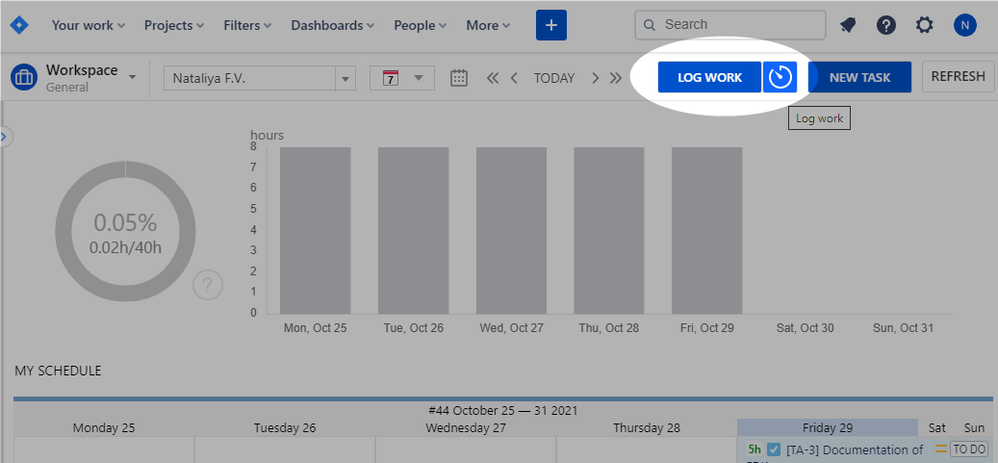This screenshot has height=463, width=998.
Task: Open the Dashboards menu
Action: click(x=333, y=25)
